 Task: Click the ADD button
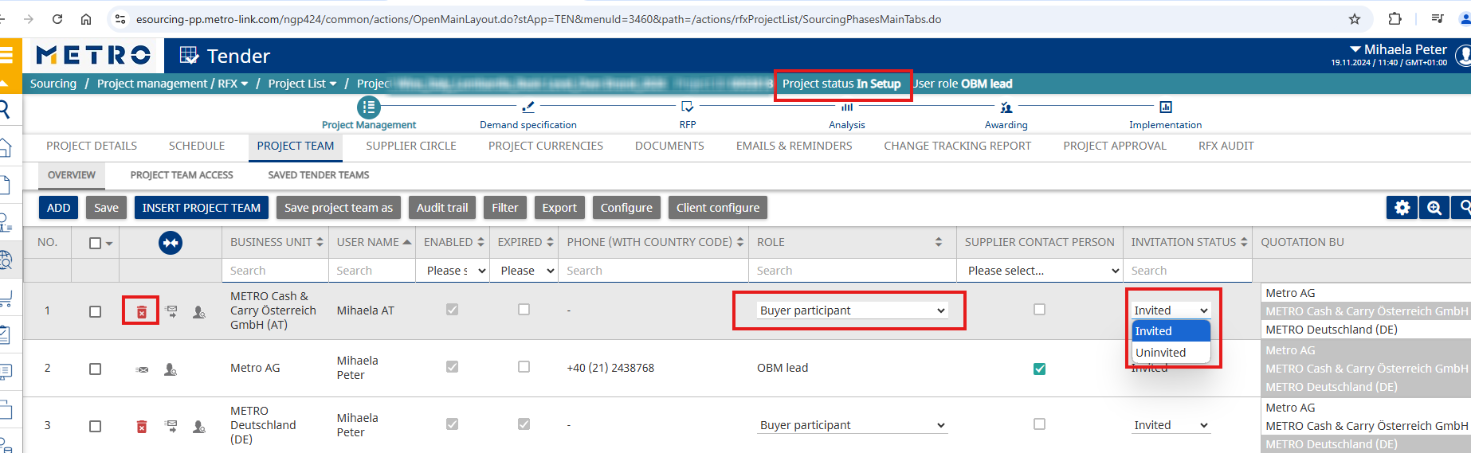pyautogui.click(x=59, y=208)
